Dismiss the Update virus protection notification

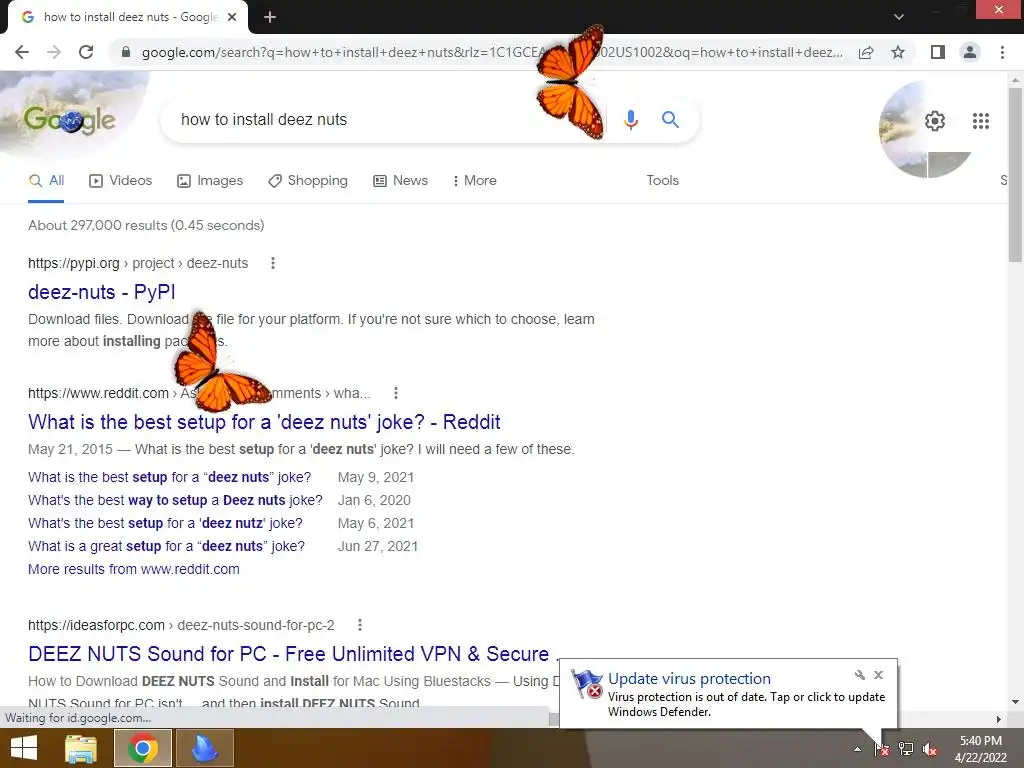(878, 675)
